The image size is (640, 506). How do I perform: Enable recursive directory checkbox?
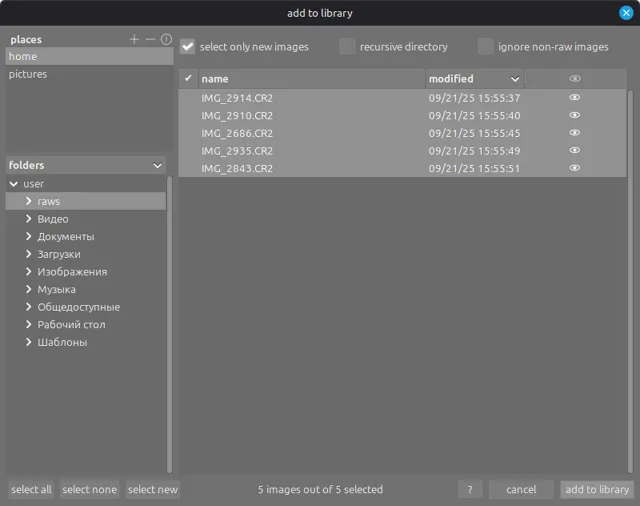pyautogui.click(x=347, y=46)
